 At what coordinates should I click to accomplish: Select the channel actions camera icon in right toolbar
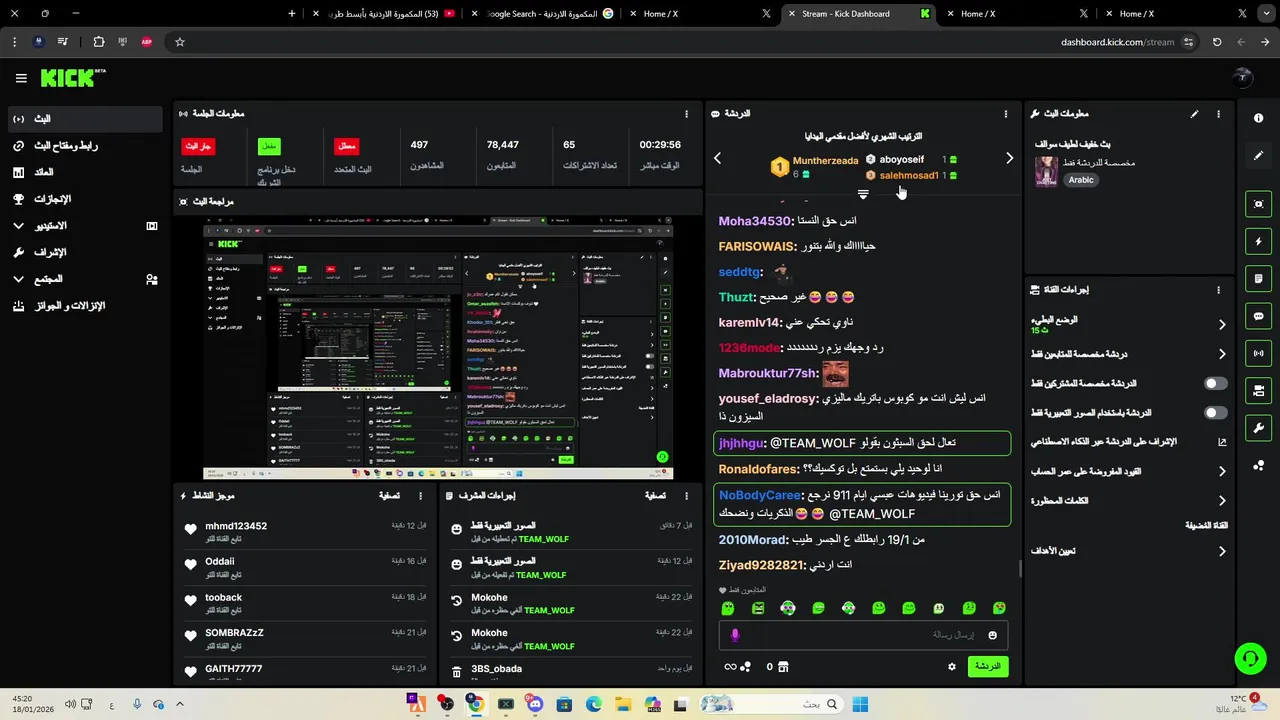(x=1258, y=390)
